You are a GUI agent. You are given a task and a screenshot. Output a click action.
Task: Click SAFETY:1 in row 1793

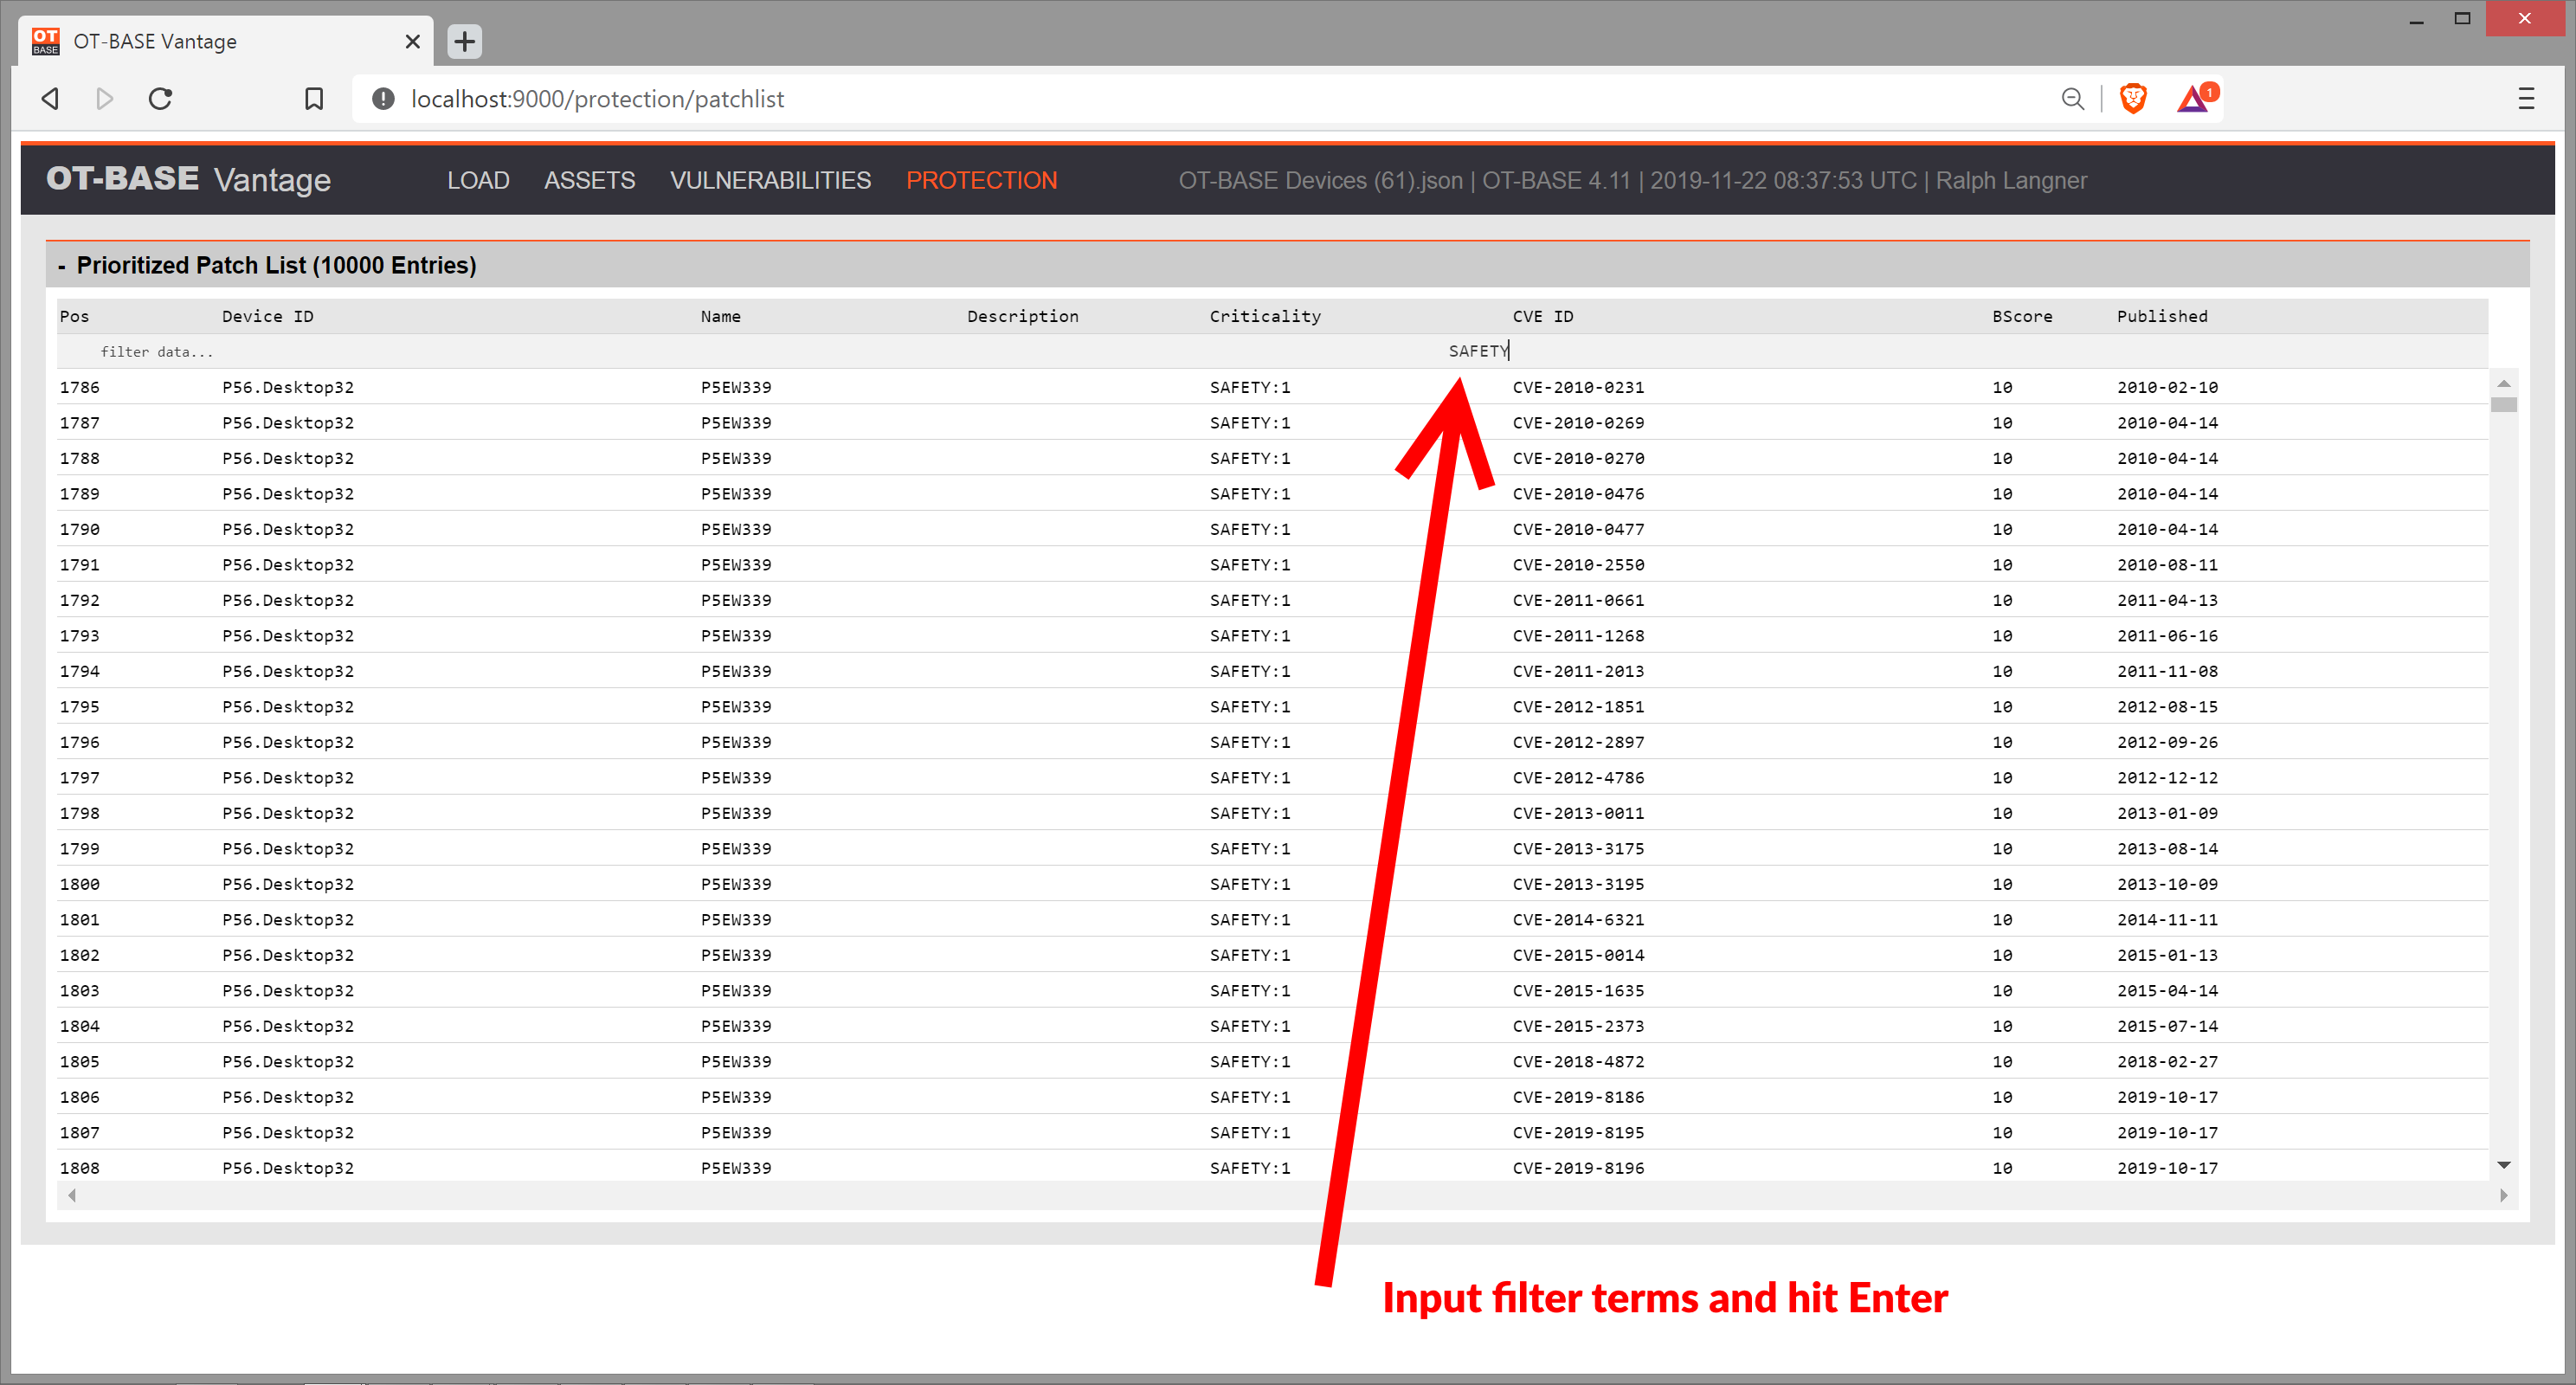pyautogui.click(x=1250, y=636)
